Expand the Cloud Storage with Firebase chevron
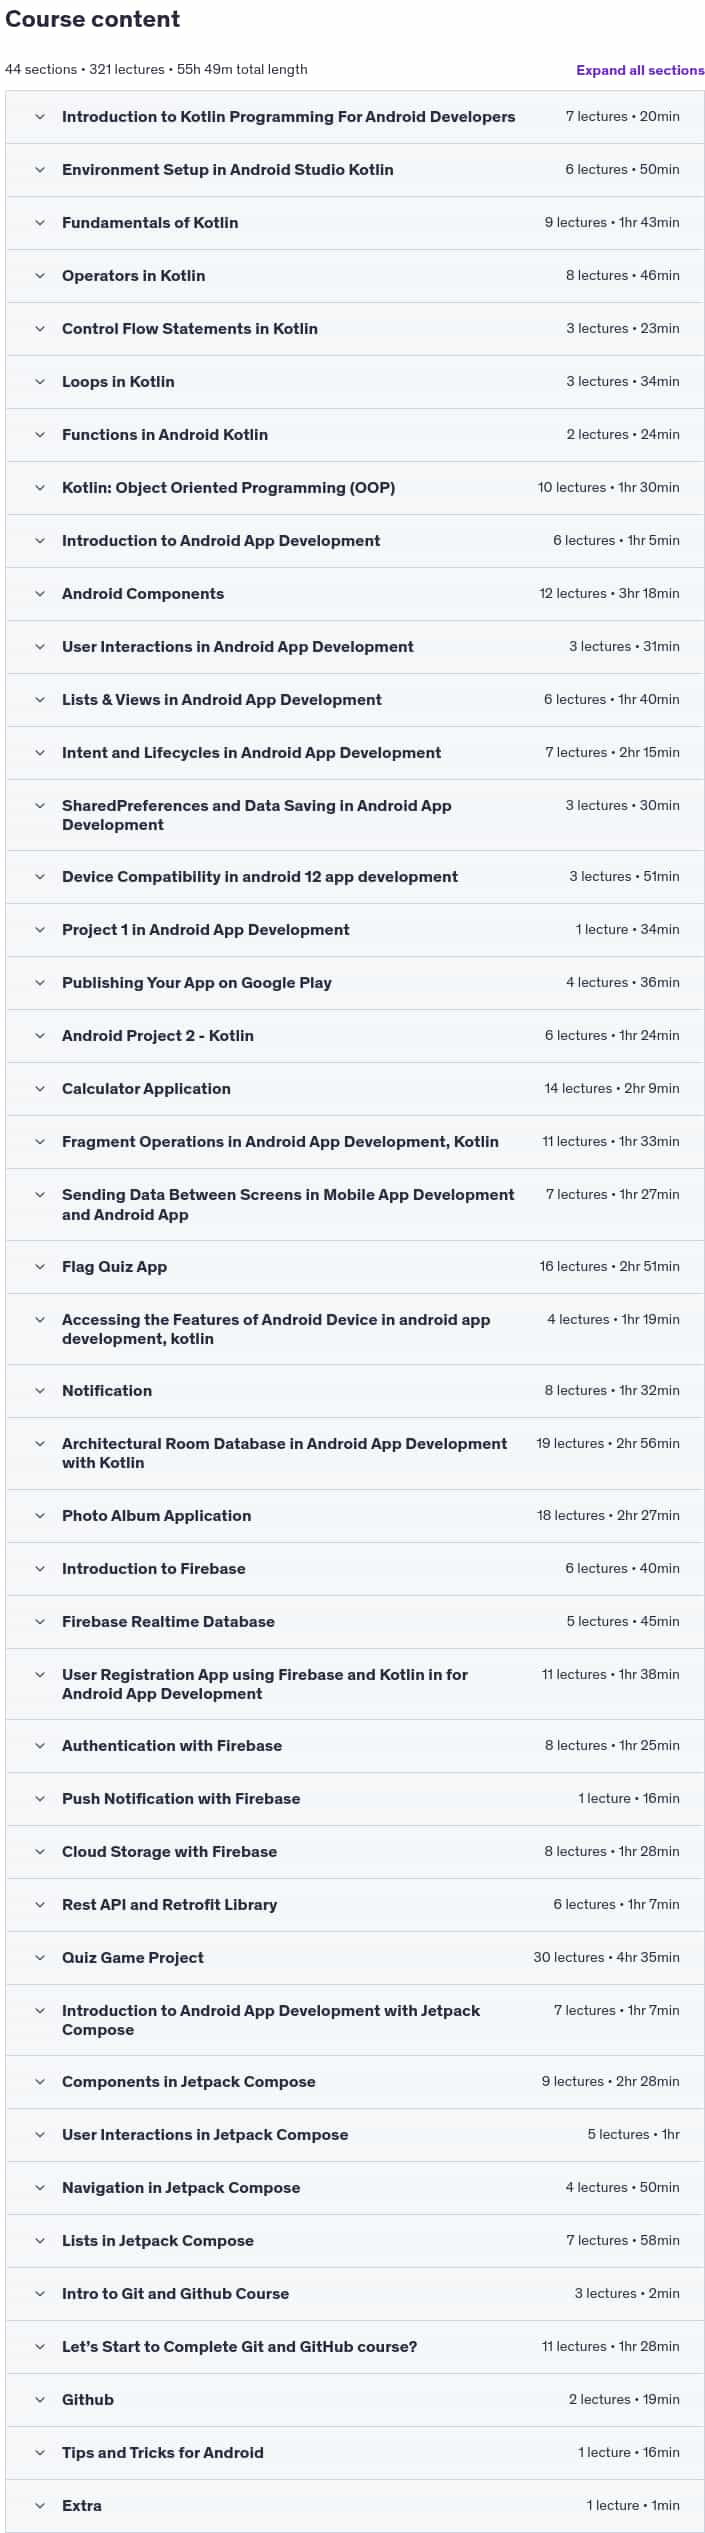 tap(40, 1852)
